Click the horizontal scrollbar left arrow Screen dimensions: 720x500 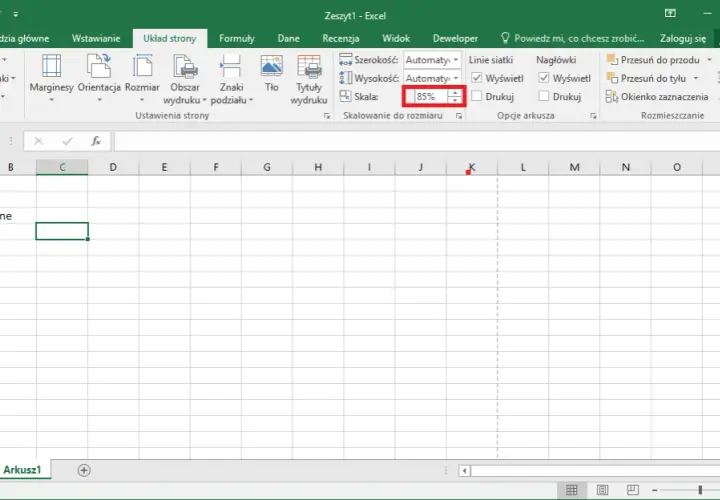pos(464,471)
